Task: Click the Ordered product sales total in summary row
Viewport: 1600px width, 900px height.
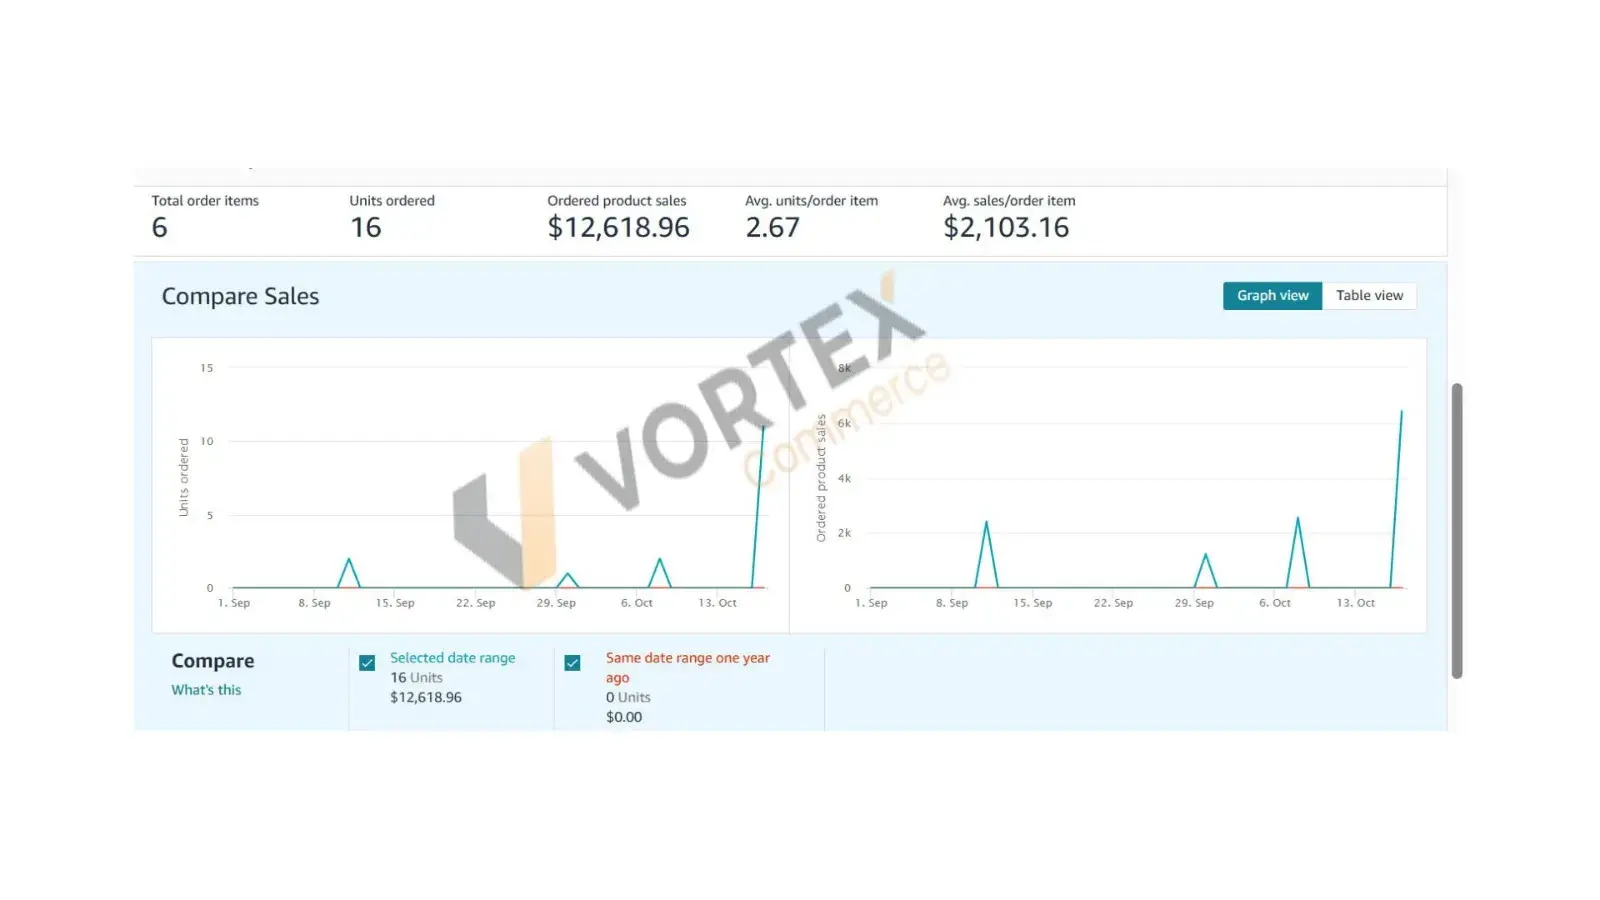Action: click(618, 228)
